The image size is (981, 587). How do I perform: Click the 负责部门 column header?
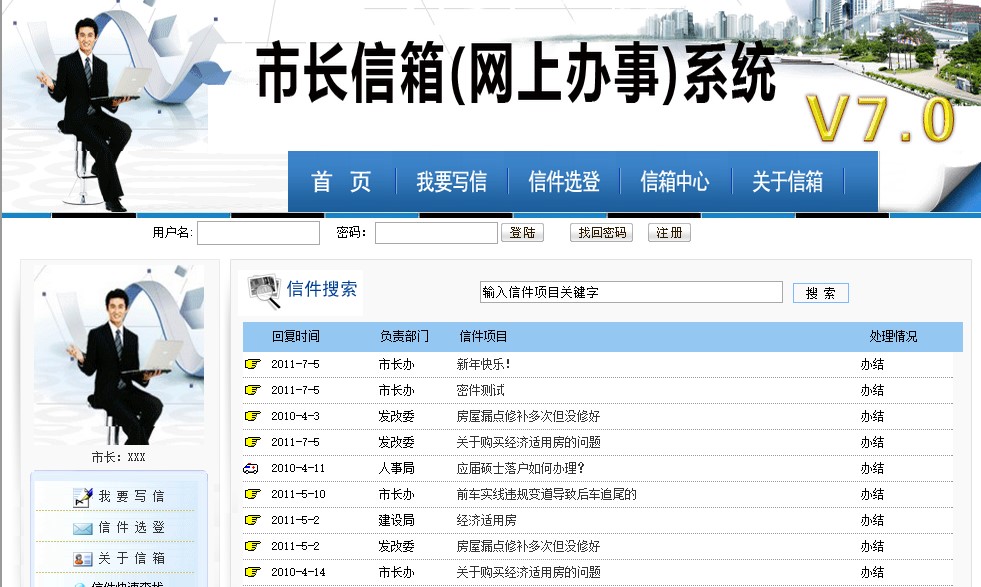[404, 337]
